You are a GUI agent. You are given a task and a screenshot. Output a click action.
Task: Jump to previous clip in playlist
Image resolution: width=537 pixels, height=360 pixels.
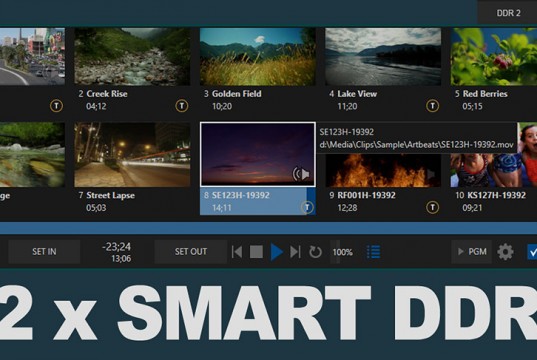237,252
